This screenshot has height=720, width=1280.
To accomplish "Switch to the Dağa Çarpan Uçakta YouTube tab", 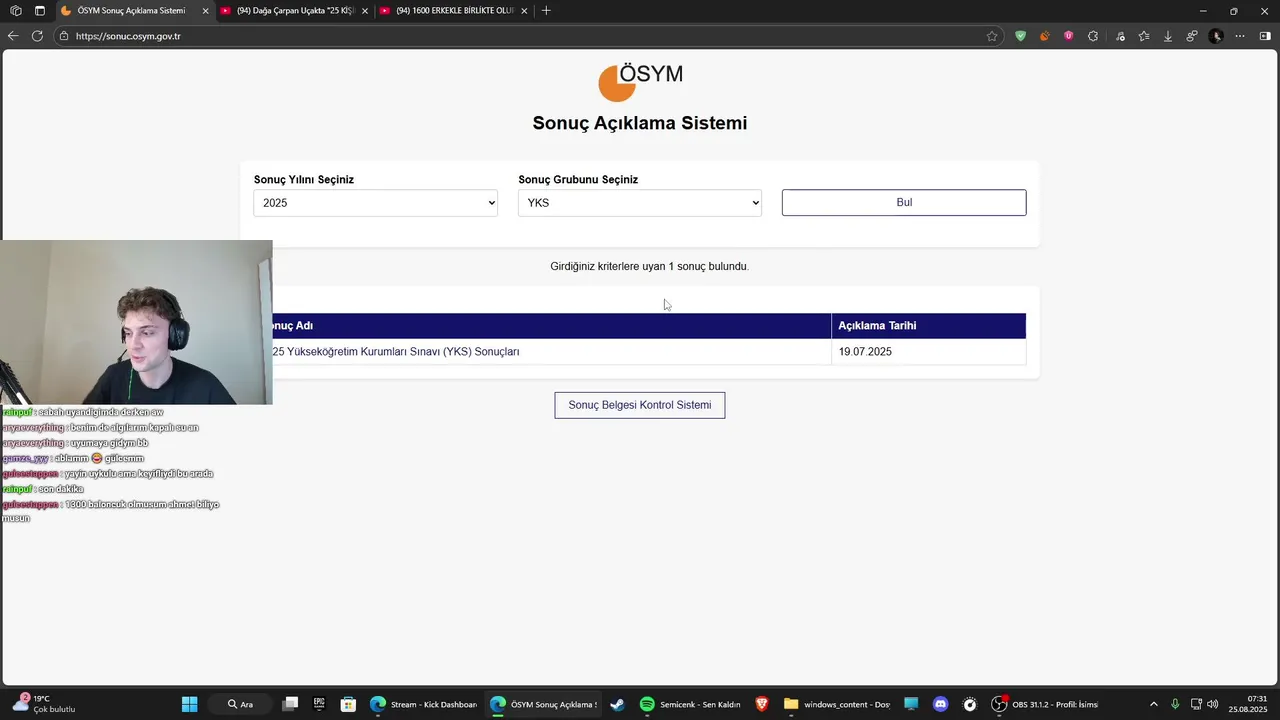I will pyautogui.click(x=295, y=11).
